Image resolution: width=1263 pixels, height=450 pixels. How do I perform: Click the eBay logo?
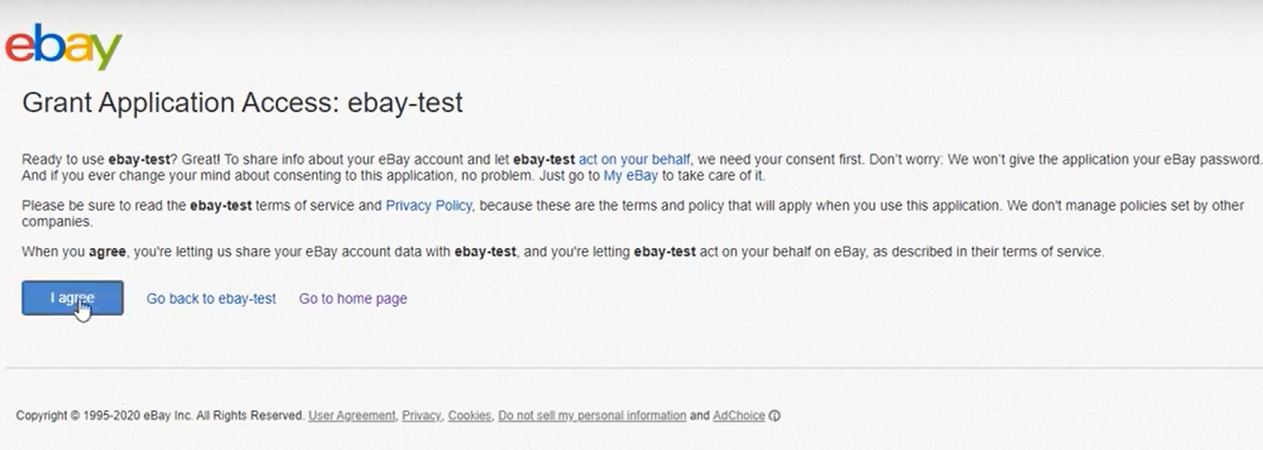tap(63, 47)
